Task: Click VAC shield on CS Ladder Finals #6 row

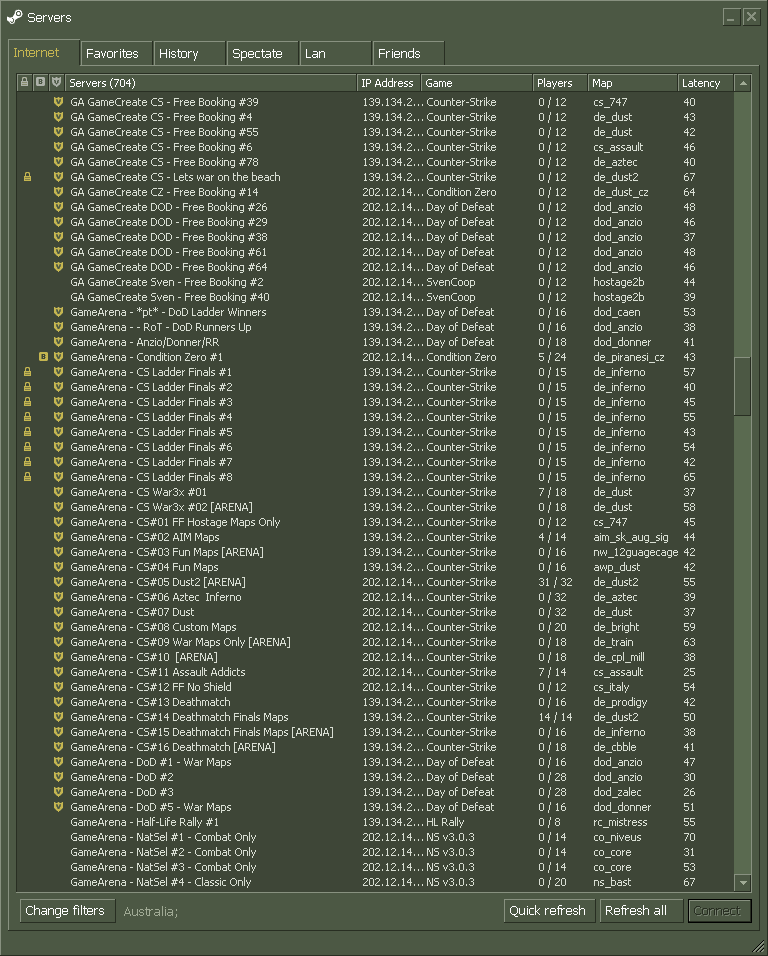Action: (x=59, y=447)
